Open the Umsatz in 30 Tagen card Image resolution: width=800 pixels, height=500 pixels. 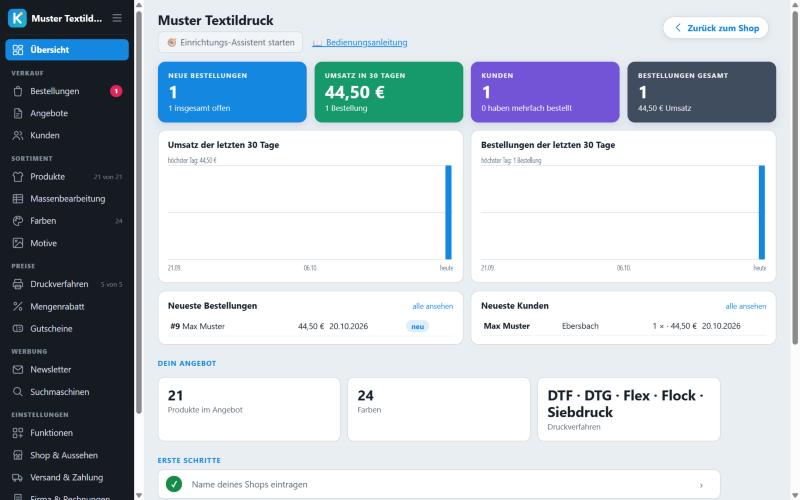389,92
